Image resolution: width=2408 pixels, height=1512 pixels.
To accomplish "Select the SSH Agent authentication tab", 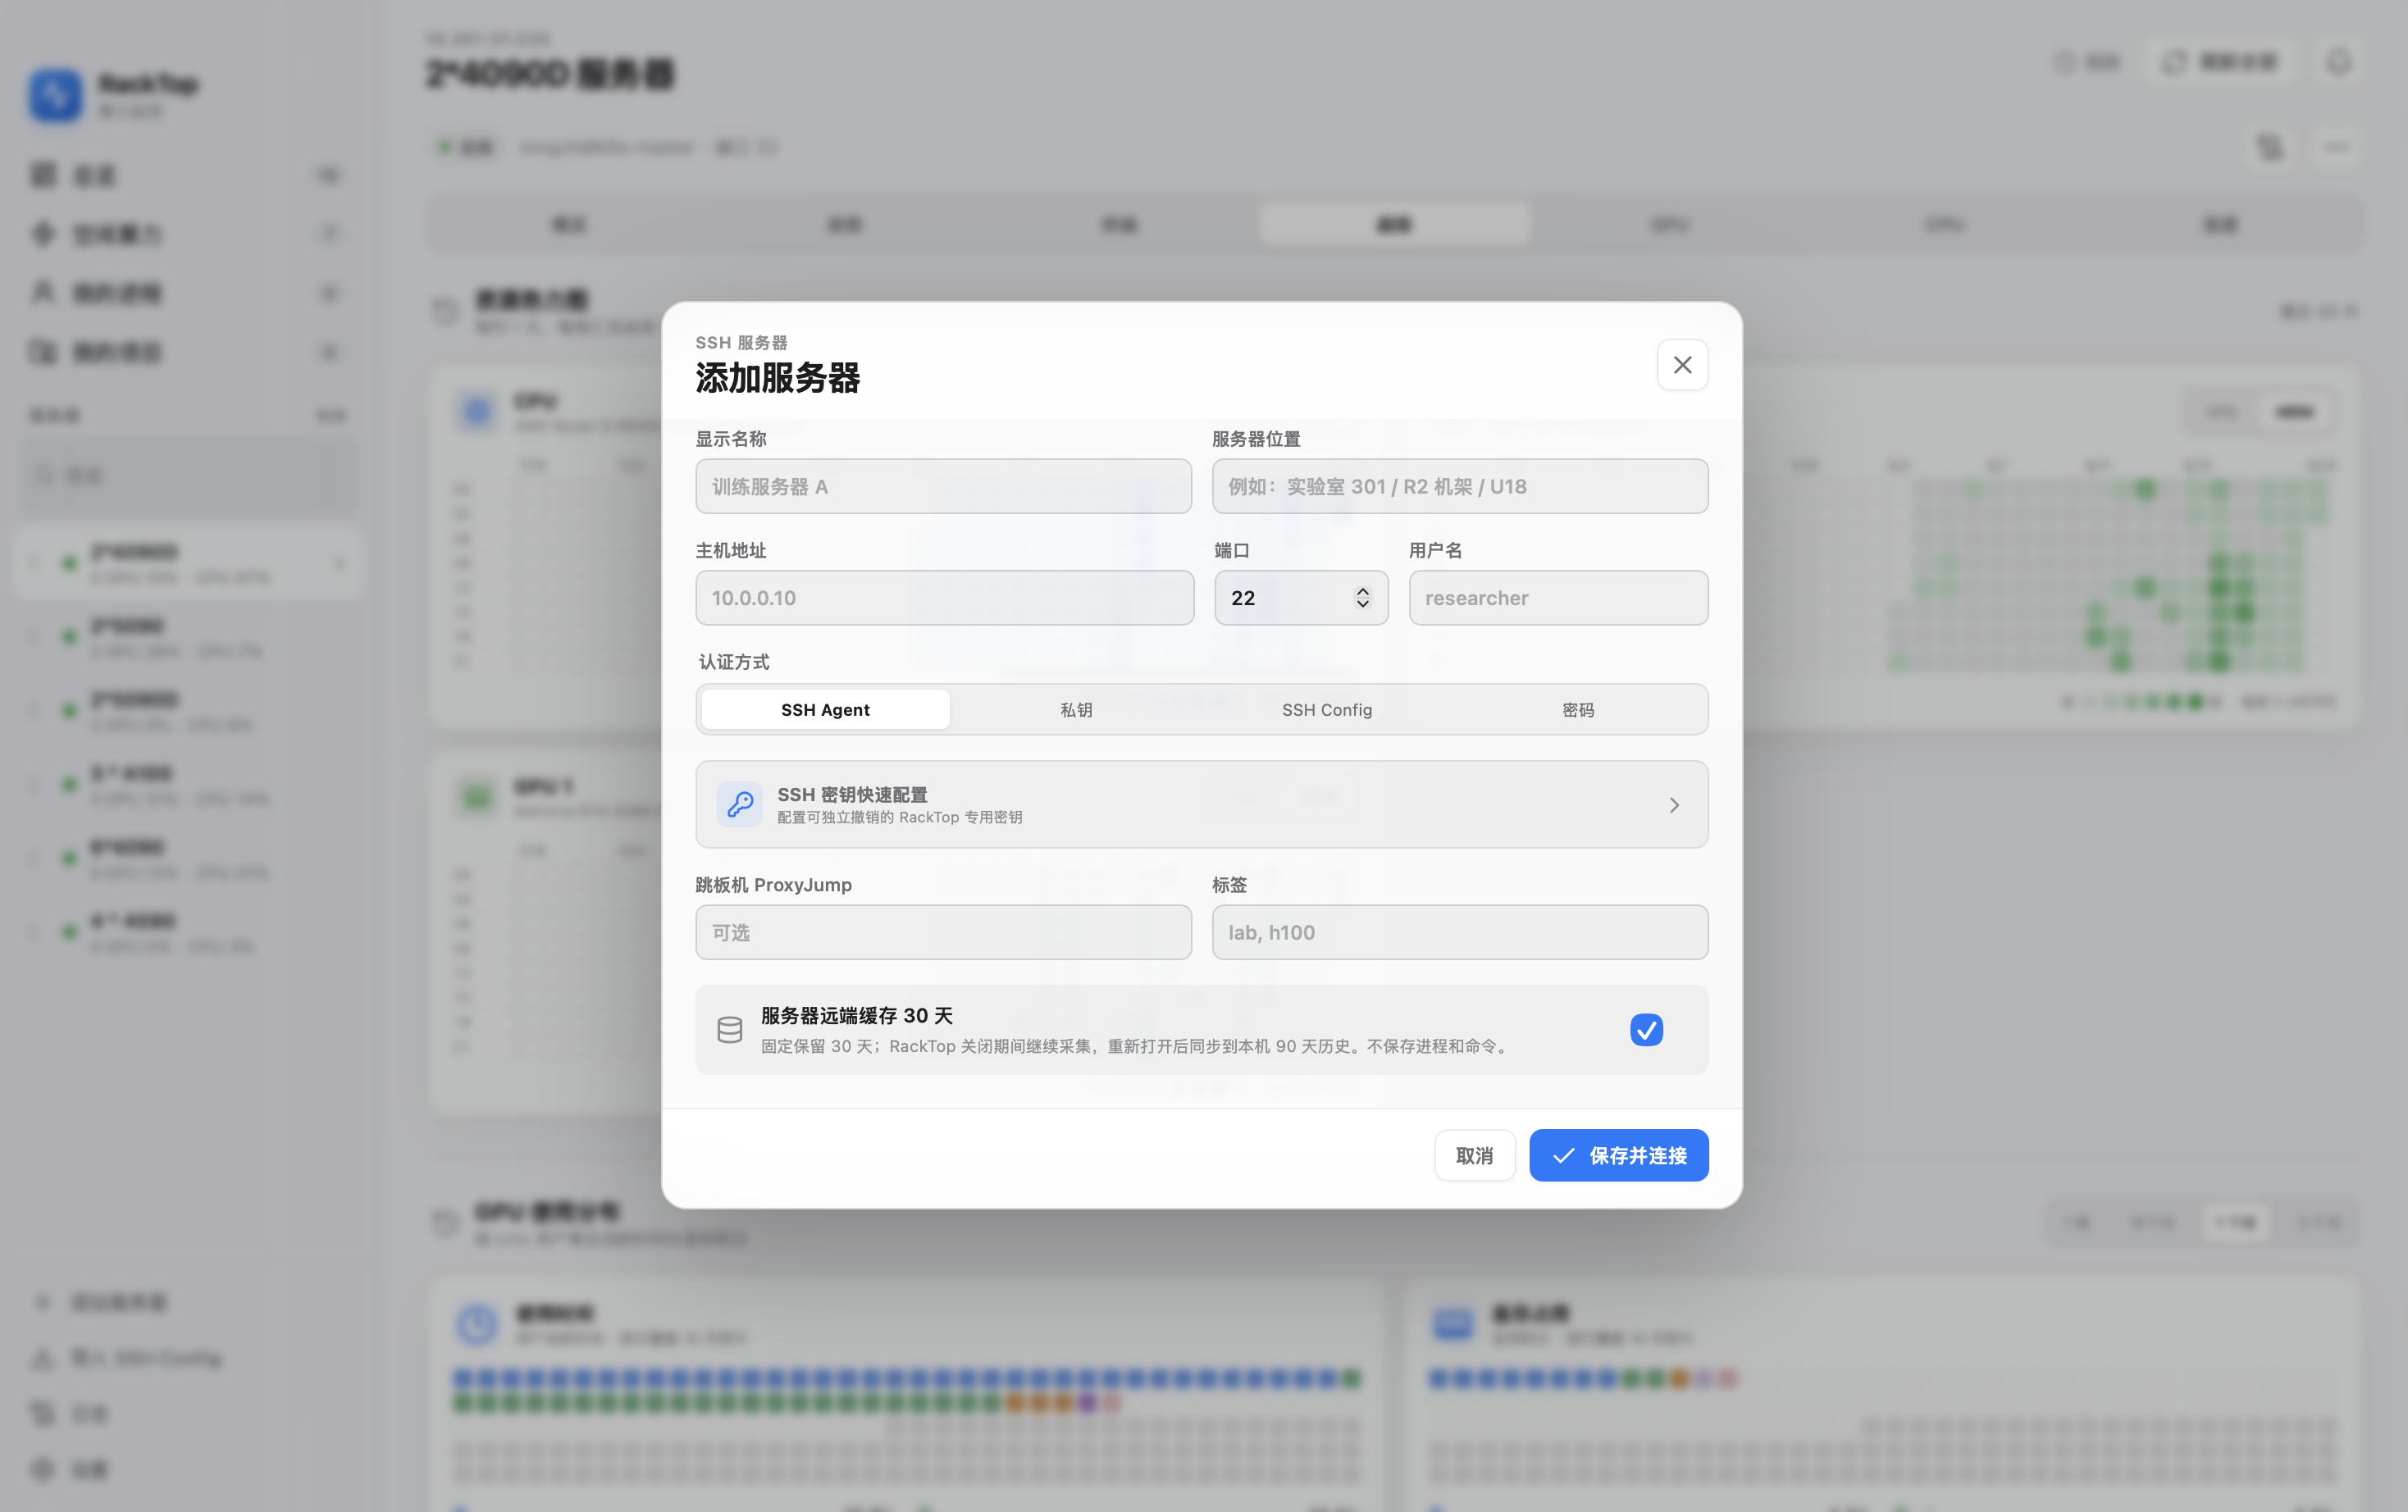I will 825,709.
